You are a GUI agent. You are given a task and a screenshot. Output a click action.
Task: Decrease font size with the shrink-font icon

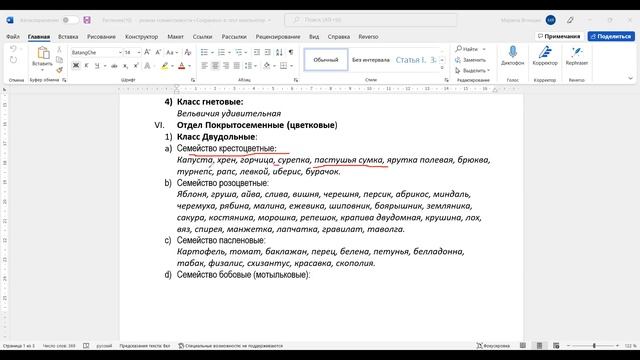click(x=158, y=52)
